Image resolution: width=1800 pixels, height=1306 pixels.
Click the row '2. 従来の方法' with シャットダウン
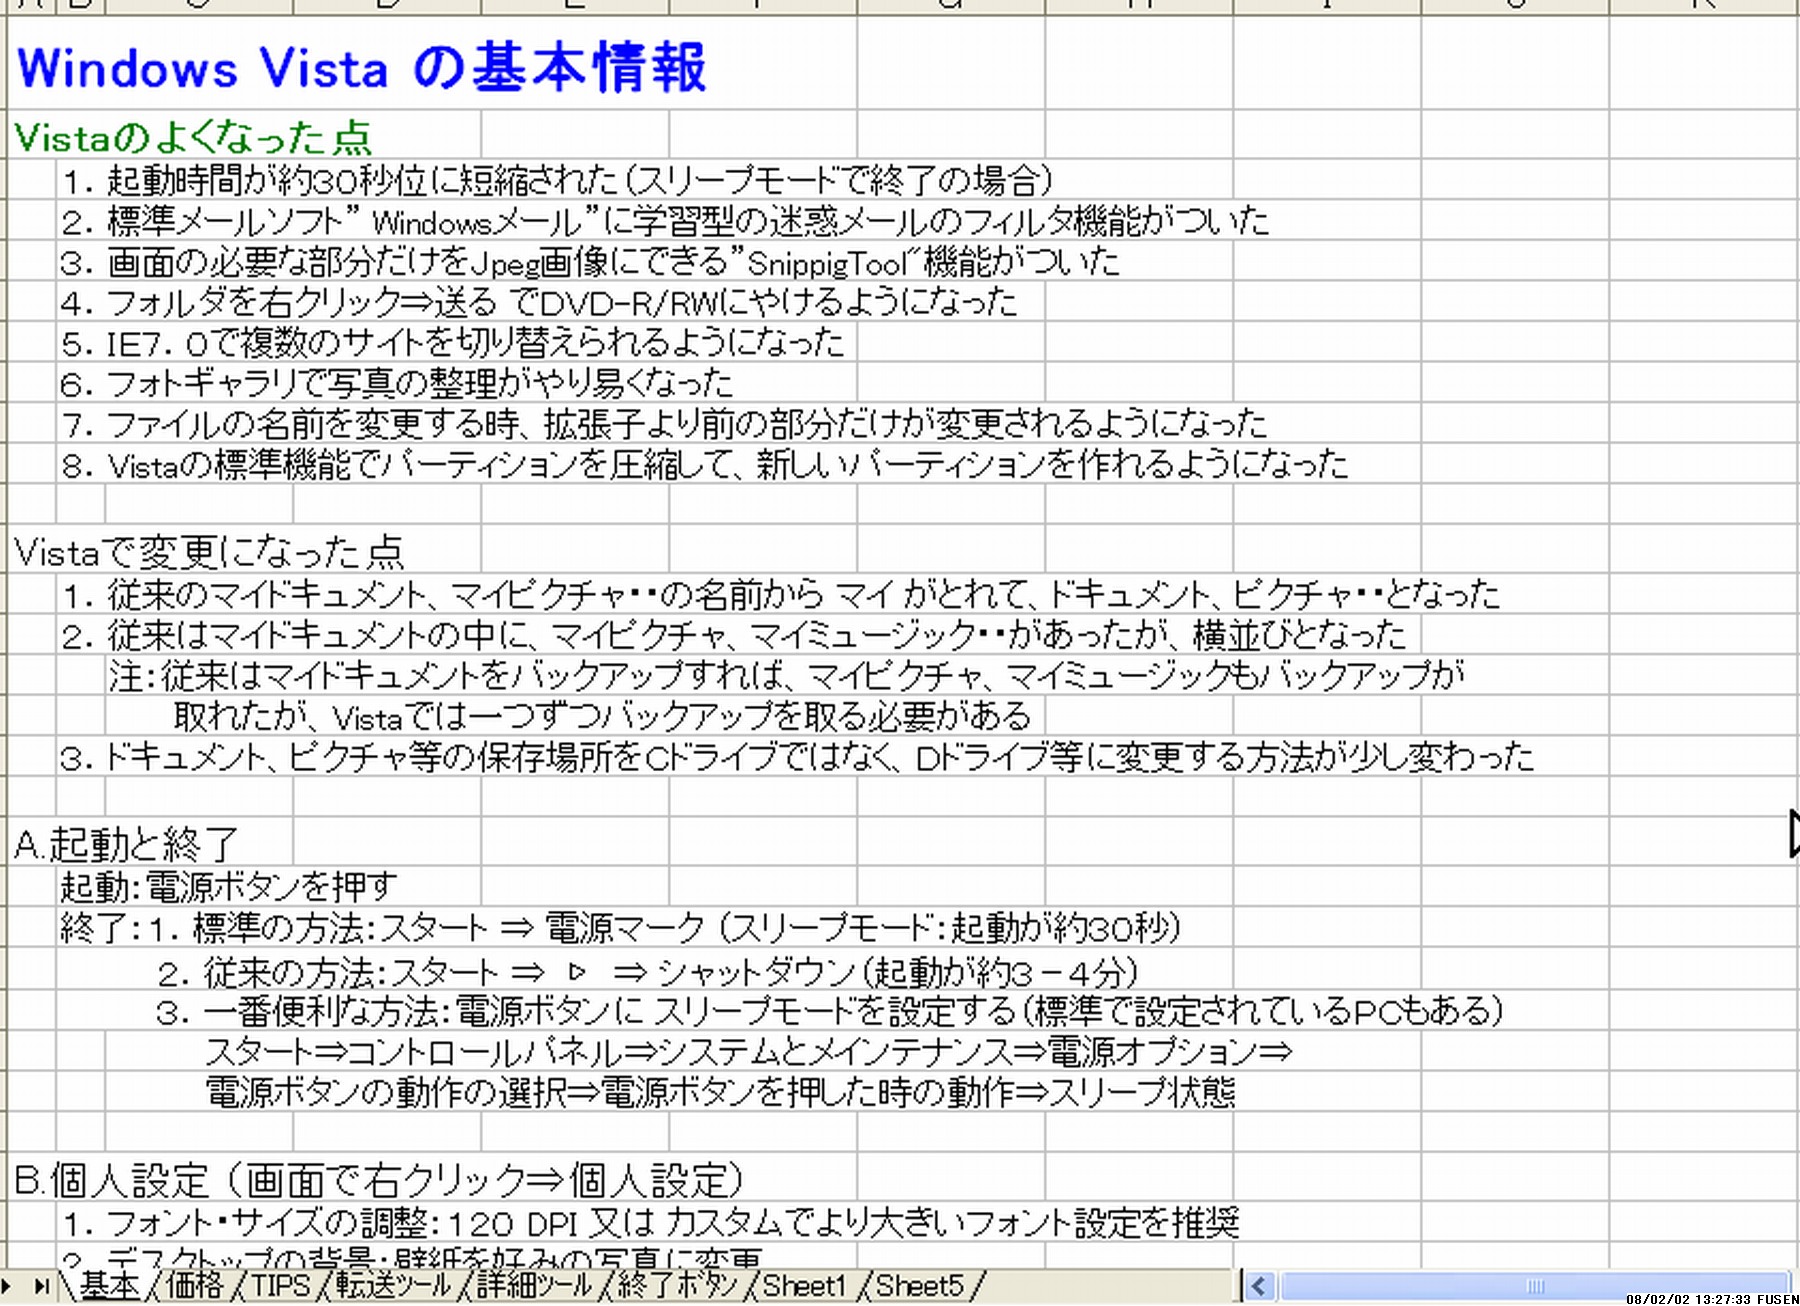point(648,971)
